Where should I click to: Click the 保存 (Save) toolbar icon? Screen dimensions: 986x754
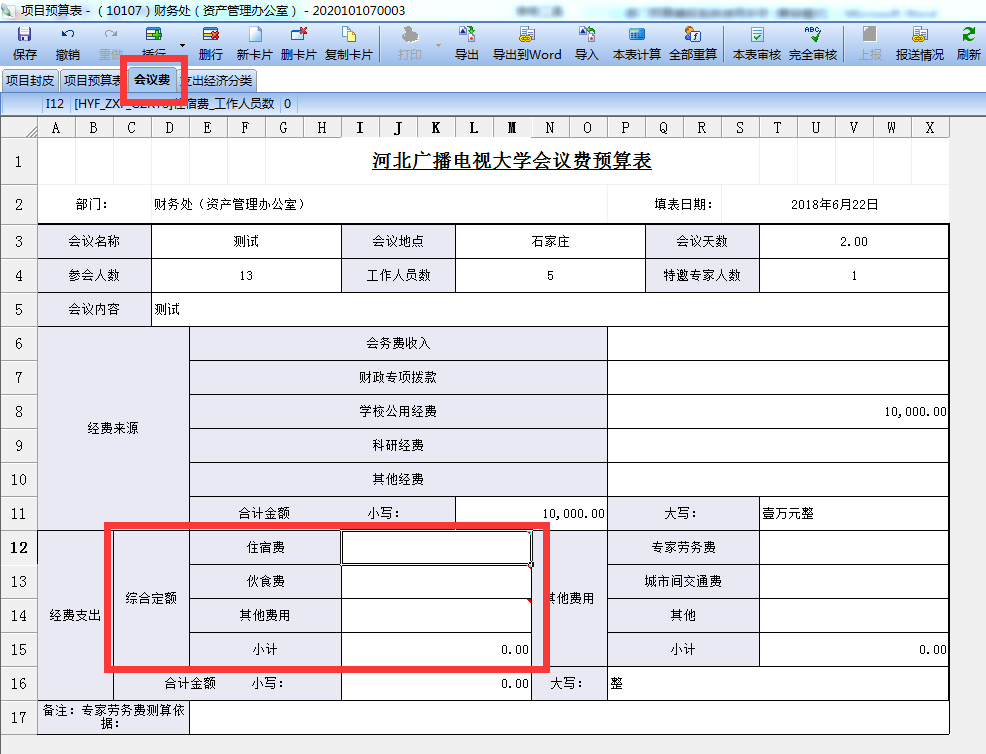pos(25,42)
